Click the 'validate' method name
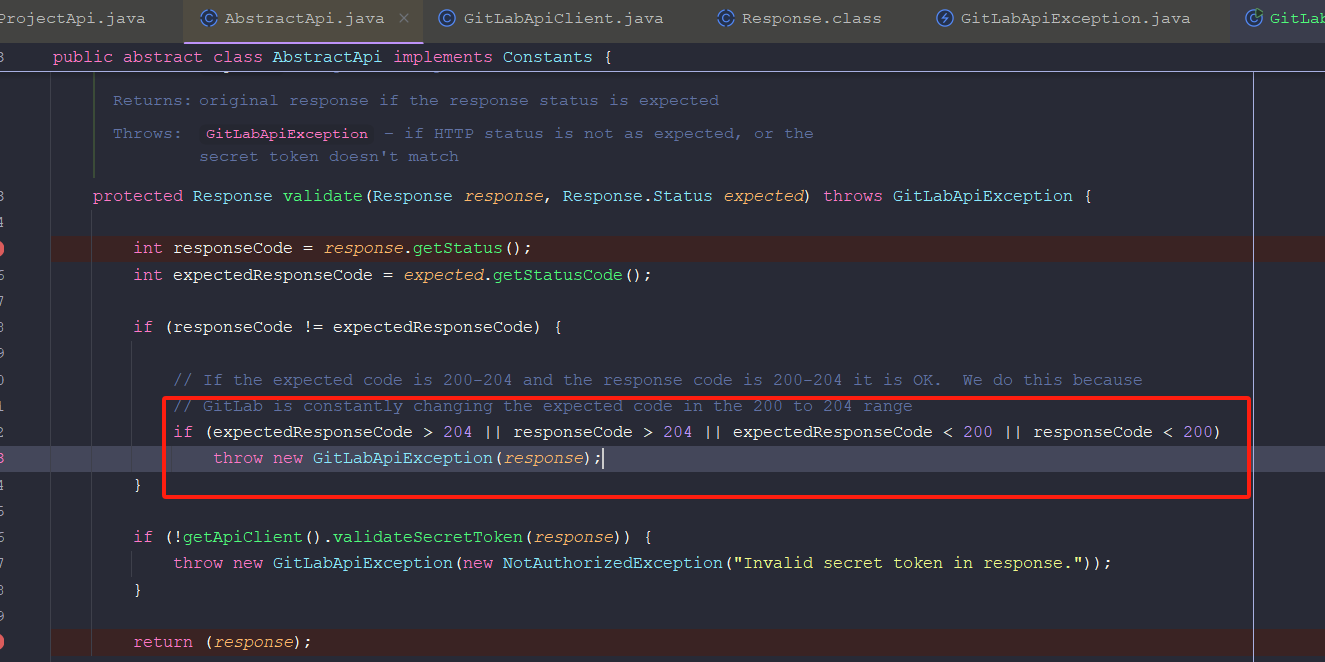This screenshot has width=1325, height=662. pos(323,196)
